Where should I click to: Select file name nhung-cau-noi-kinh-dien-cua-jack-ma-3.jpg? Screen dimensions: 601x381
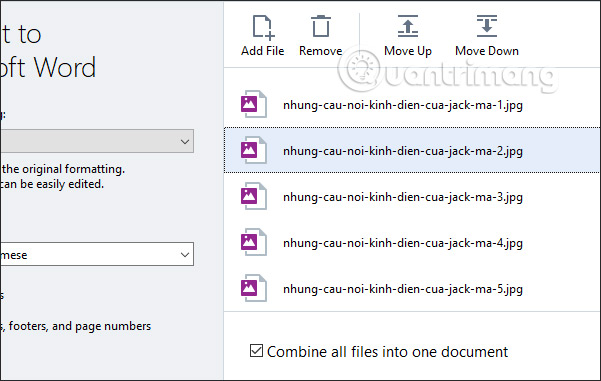point(403,197)
